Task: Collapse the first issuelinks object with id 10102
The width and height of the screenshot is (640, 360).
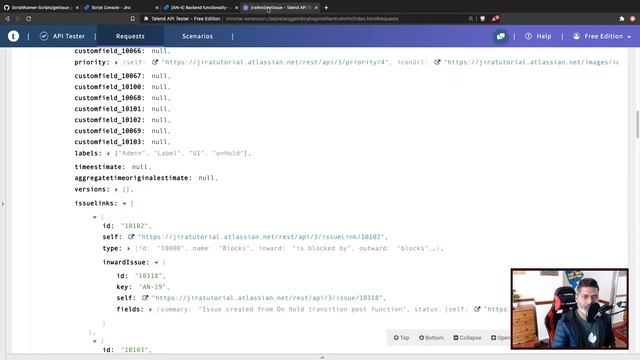Action: pos(95,217)
